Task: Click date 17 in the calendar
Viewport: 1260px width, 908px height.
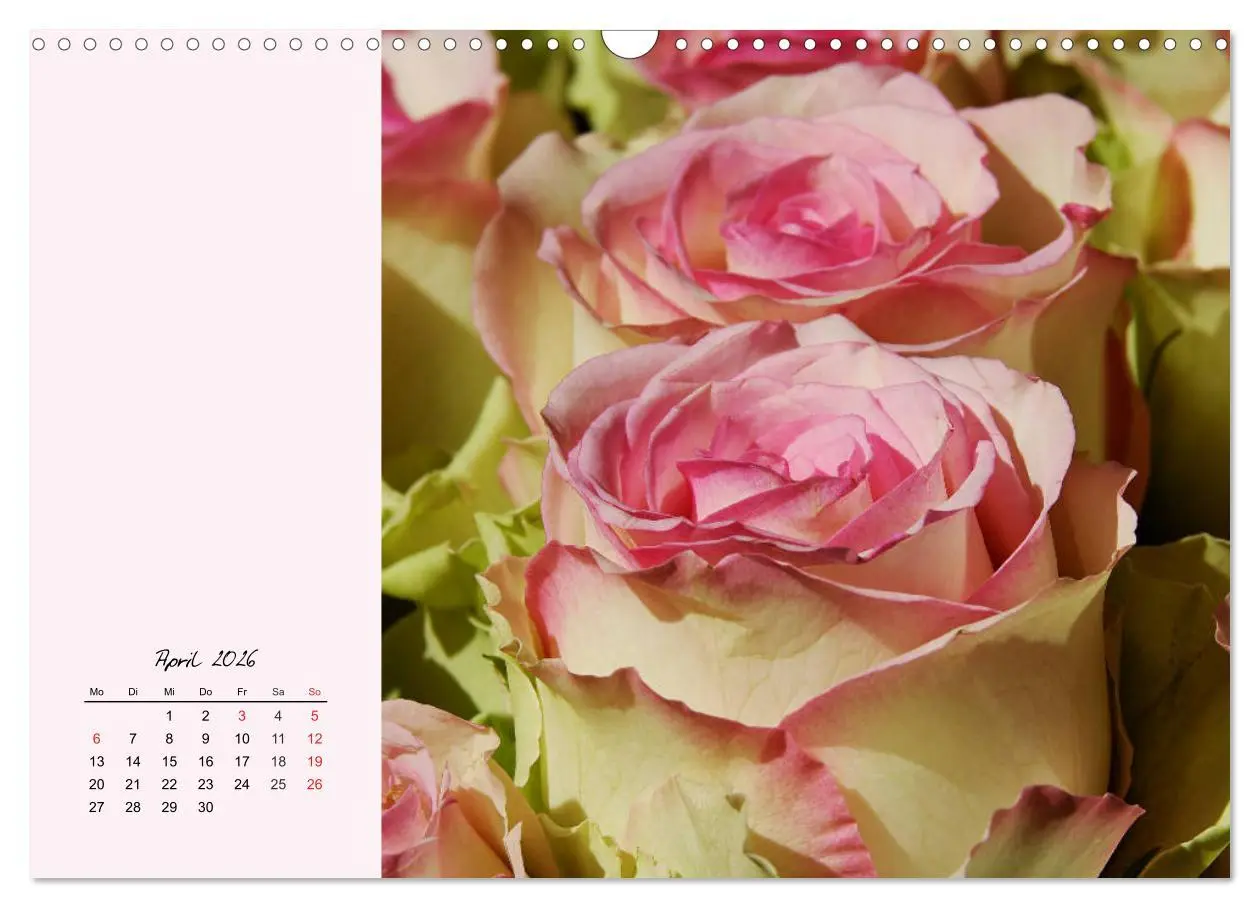Action: click(242, 762)
